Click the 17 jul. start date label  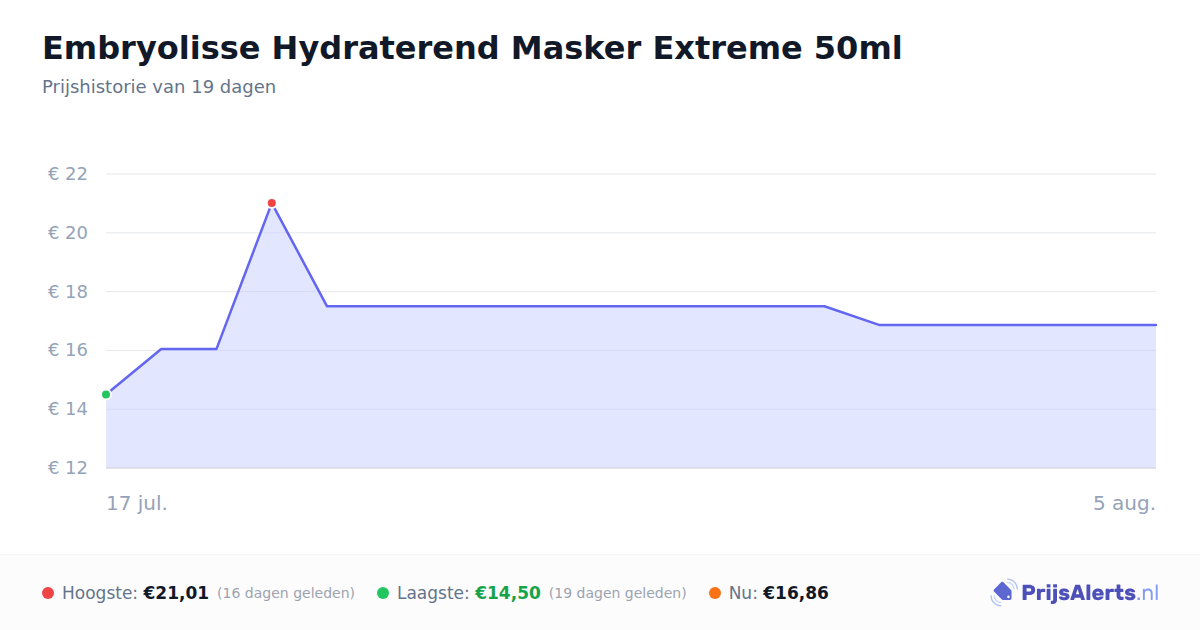click(137, 503)
